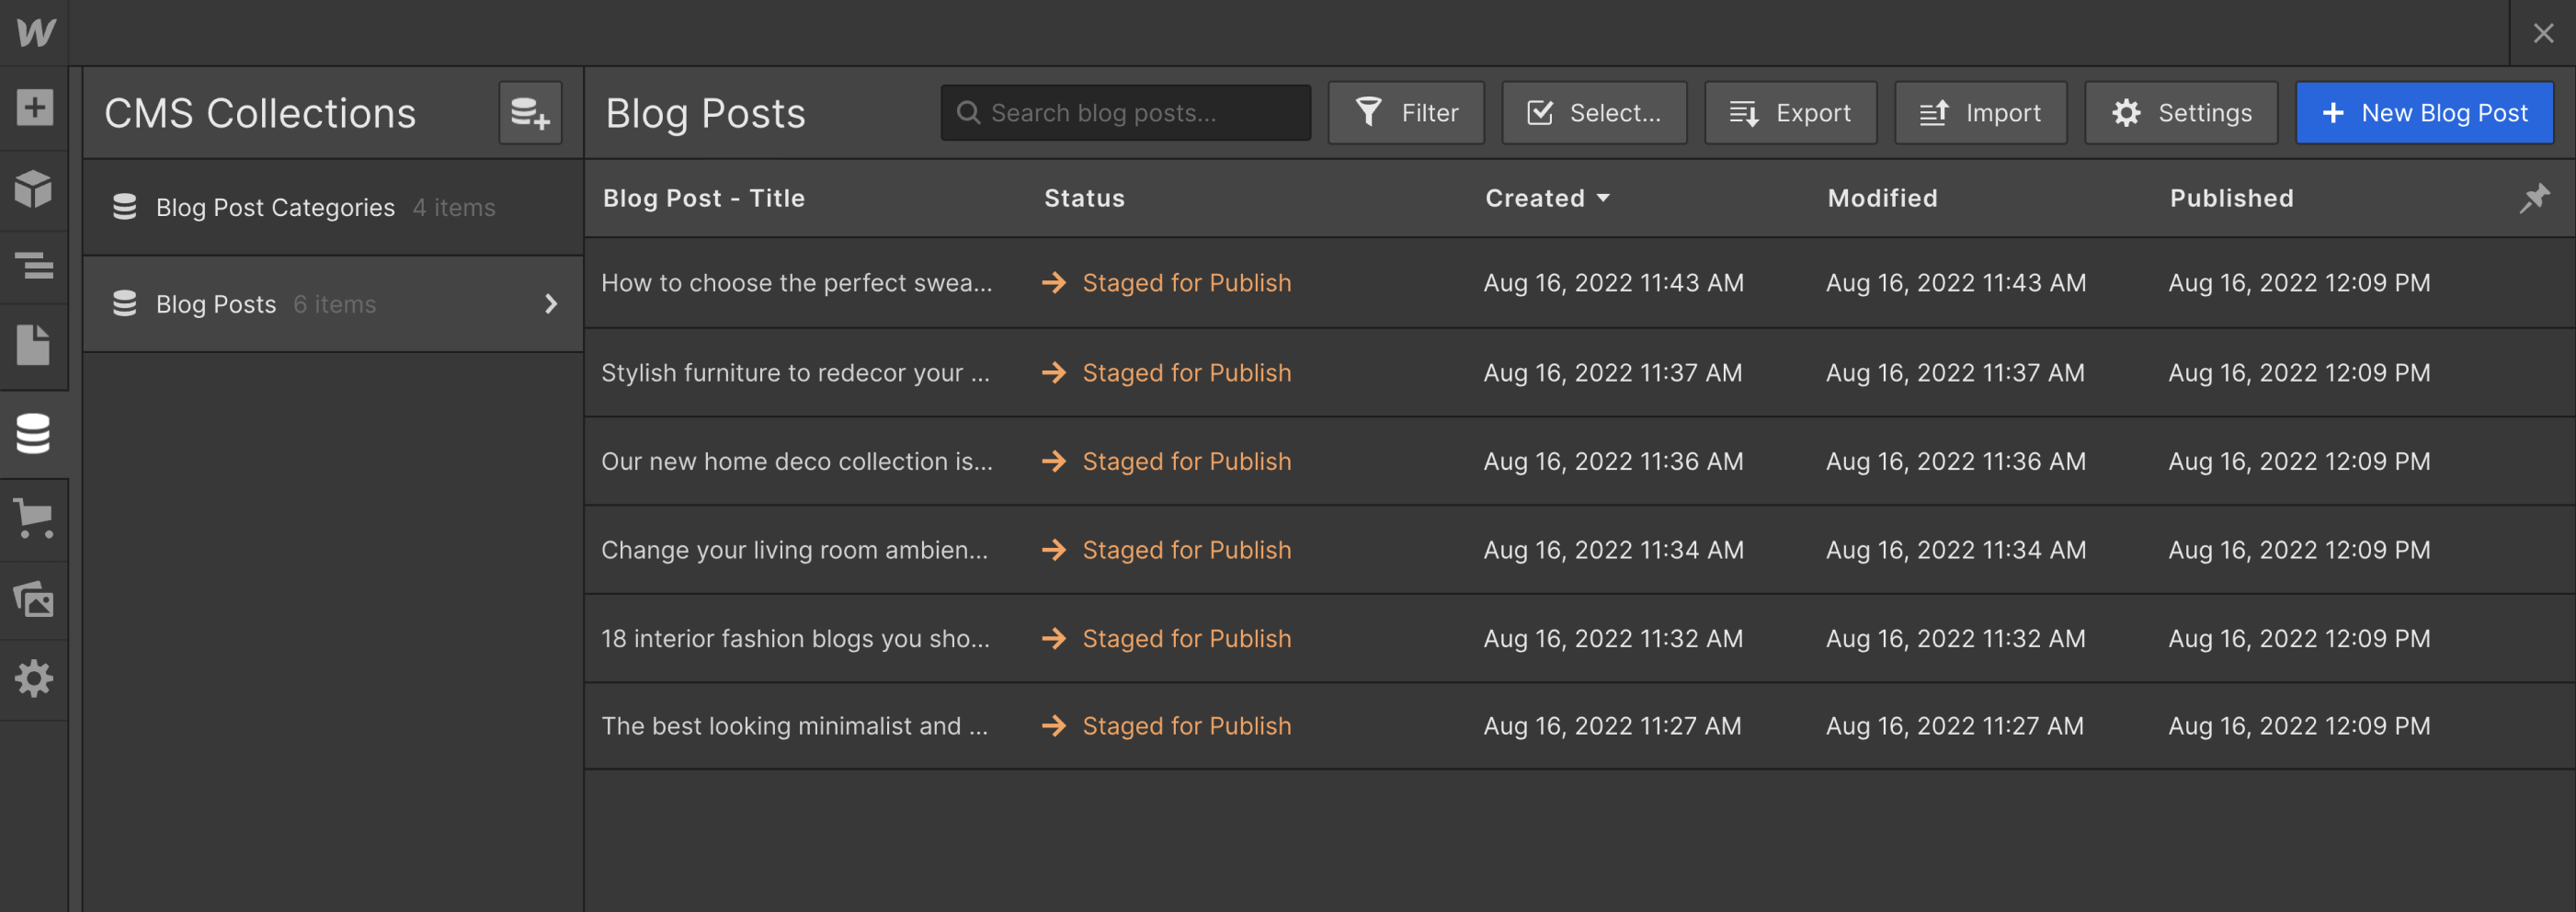This screenshot has height=912, width=2576.
Task: Sort by the Status column header
Action: coord(1084,199)
